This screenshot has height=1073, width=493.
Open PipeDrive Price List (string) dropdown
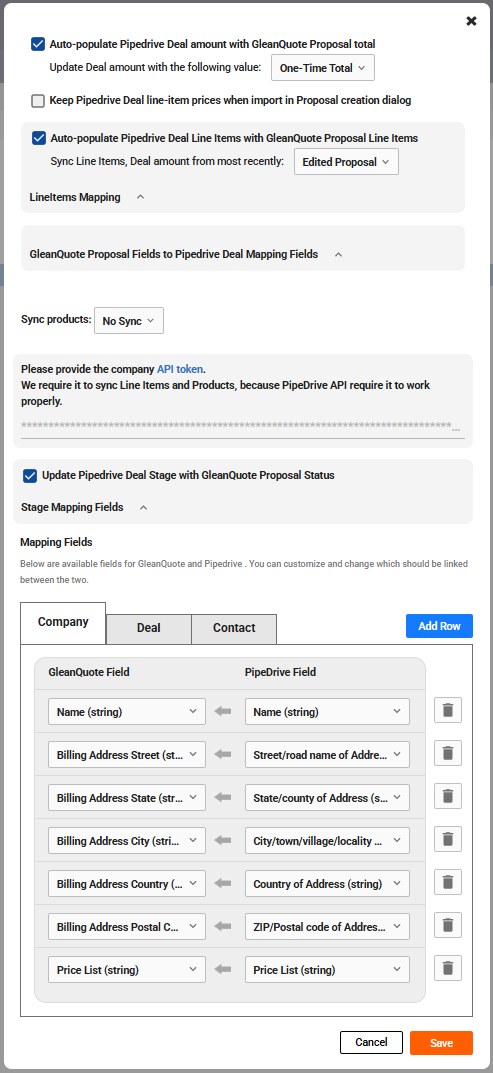coord(327,970)
